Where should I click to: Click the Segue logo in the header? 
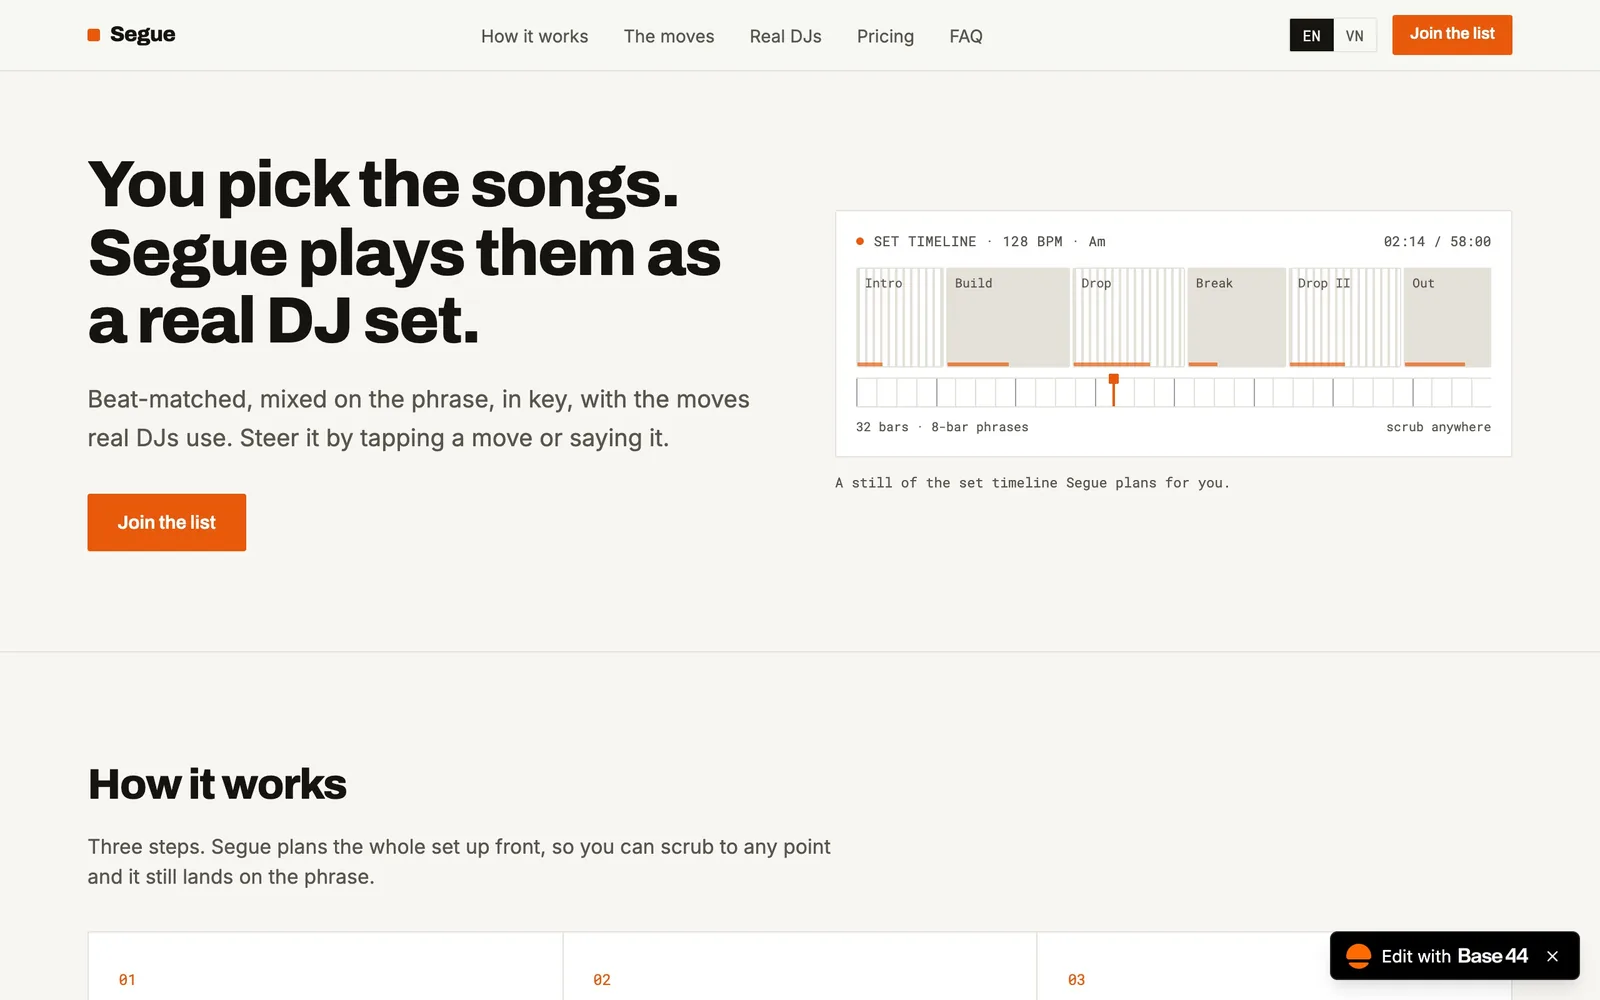[131, 35]
